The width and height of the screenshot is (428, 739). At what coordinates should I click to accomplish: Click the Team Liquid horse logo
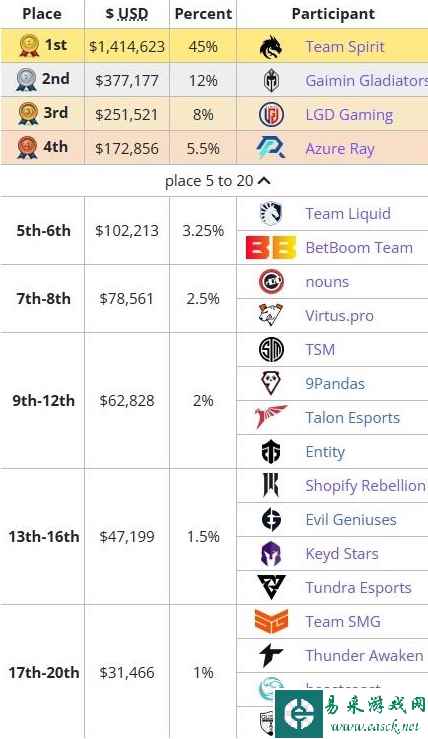coord(271,213)
